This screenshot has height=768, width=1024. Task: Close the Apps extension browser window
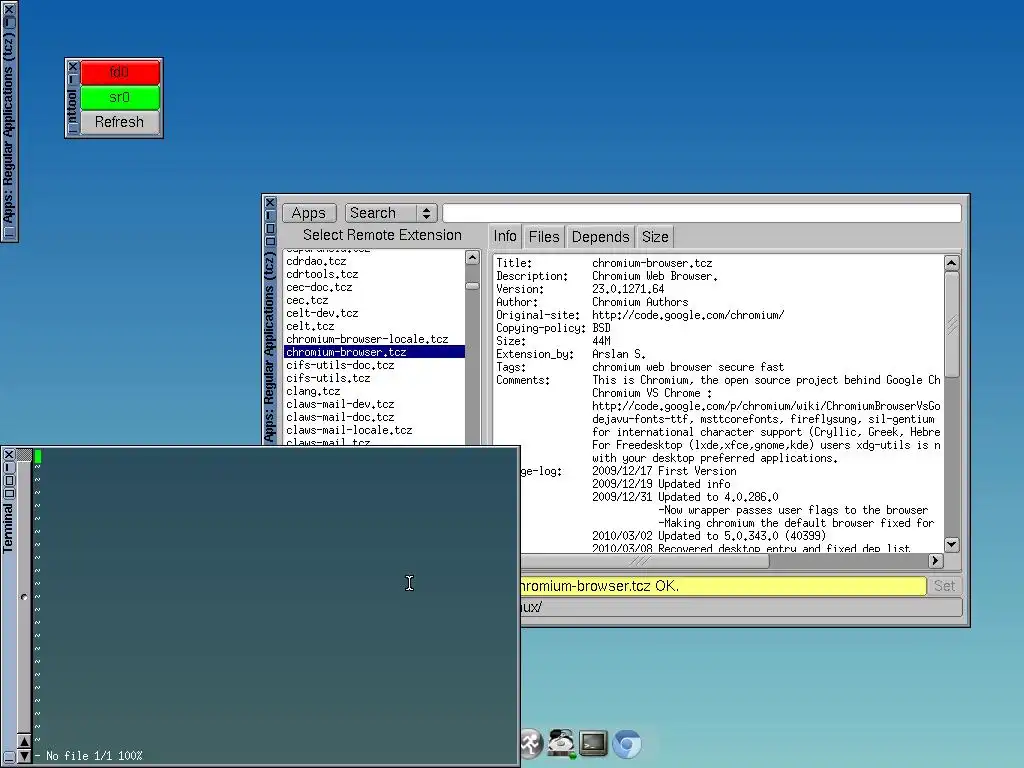point(270,202)
